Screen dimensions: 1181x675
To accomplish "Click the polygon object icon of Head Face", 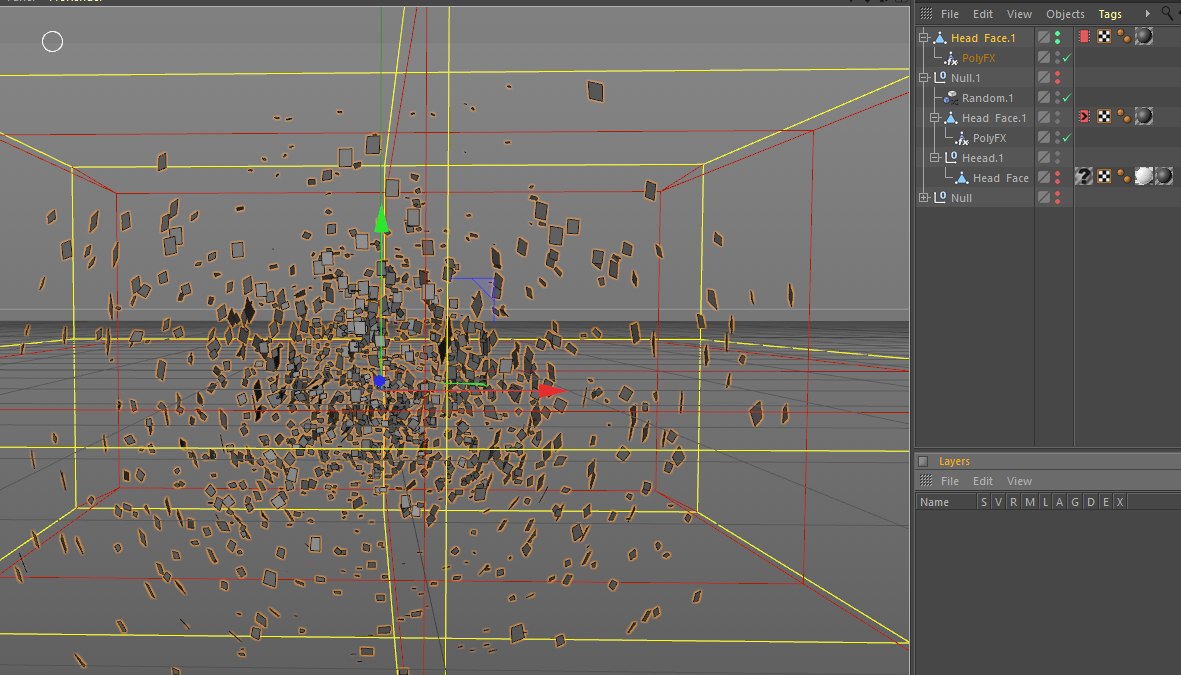I will coord(961,178).
